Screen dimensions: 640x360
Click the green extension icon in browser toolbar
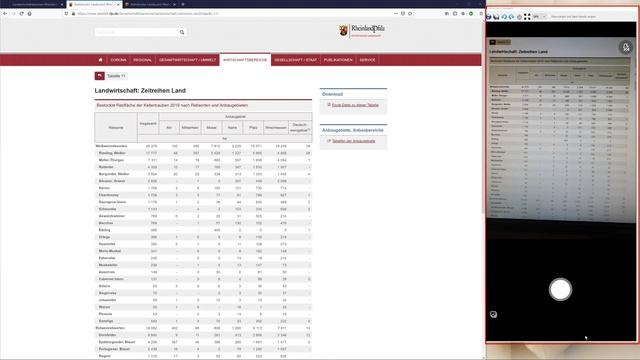click(471, 13)
